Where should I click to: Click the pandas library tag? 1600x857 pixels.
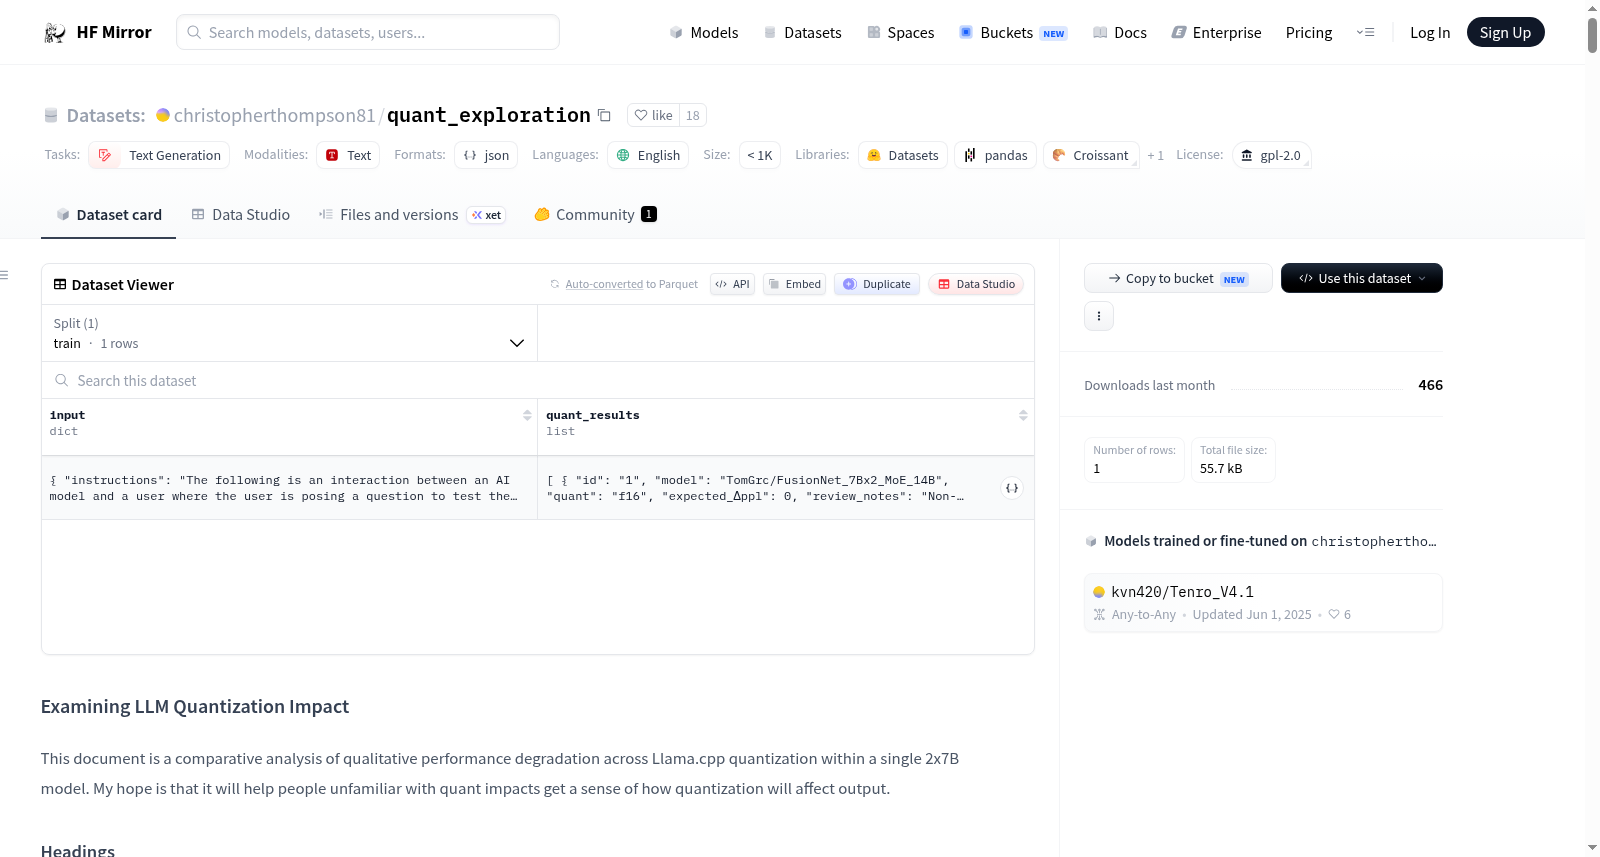click(x=995, y=155)
